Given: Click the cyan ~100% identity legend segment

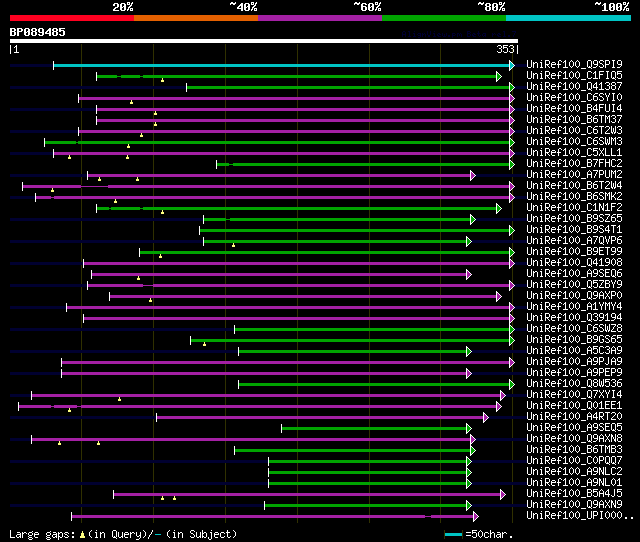Looking at the screenshot, I should click(x=569, y=18).
